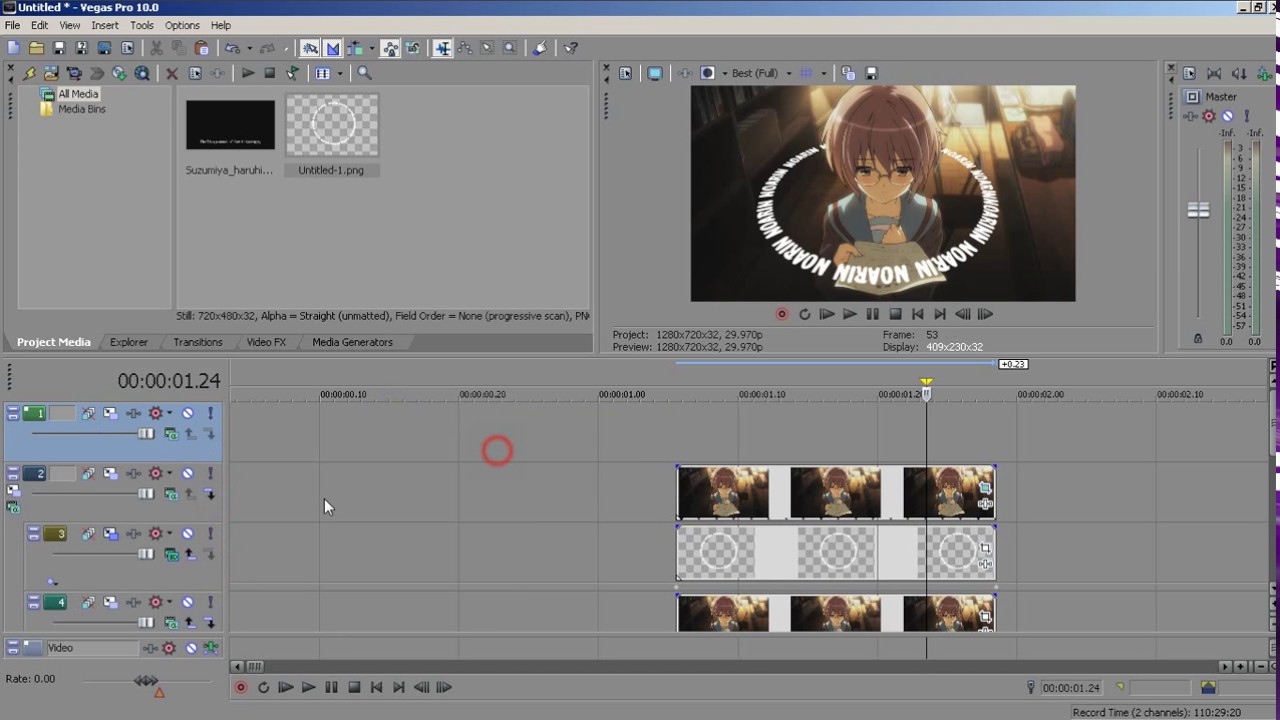Open the Tools menu

coord(142,25)
